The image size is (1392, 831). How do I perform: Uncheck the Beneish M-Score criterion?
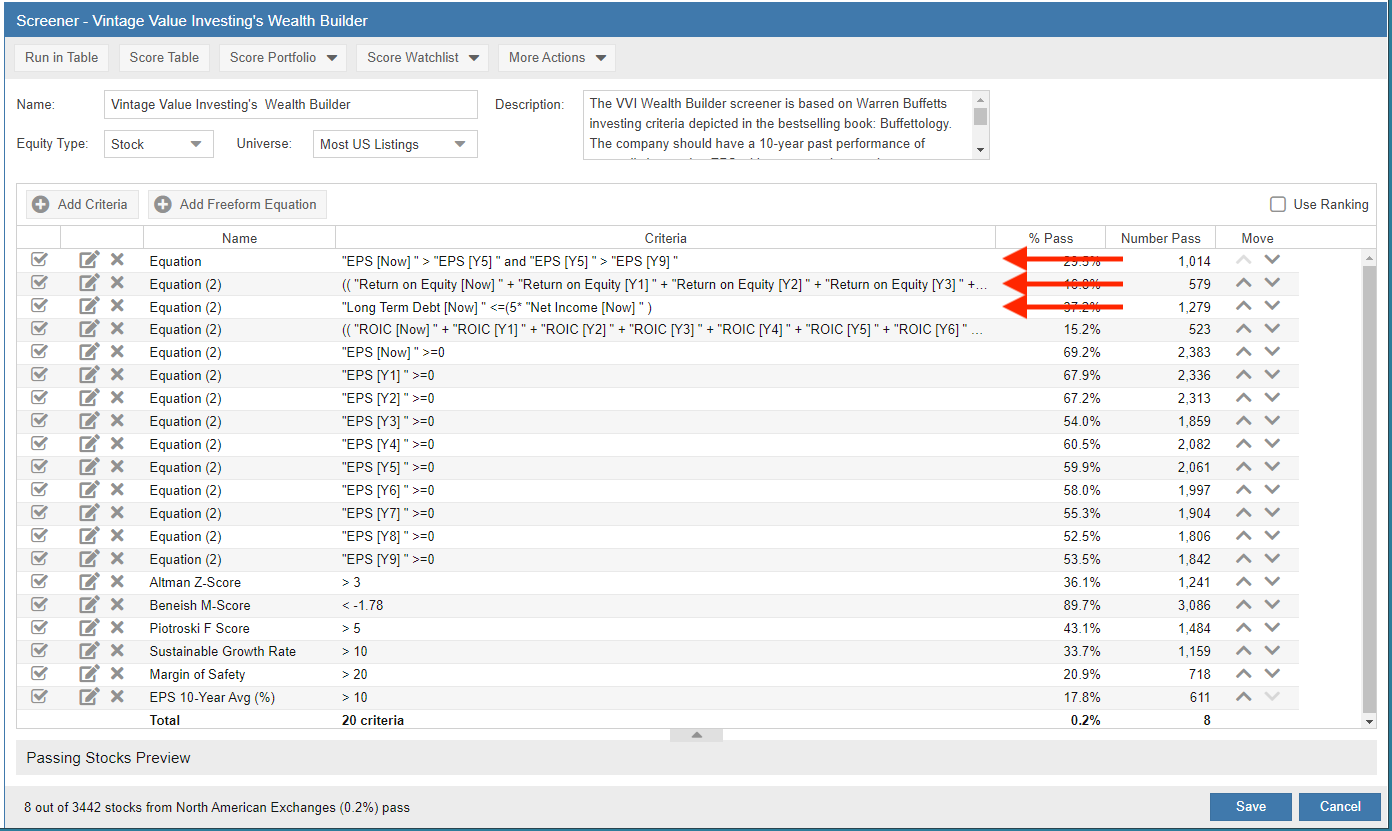(x=40, y=604)
